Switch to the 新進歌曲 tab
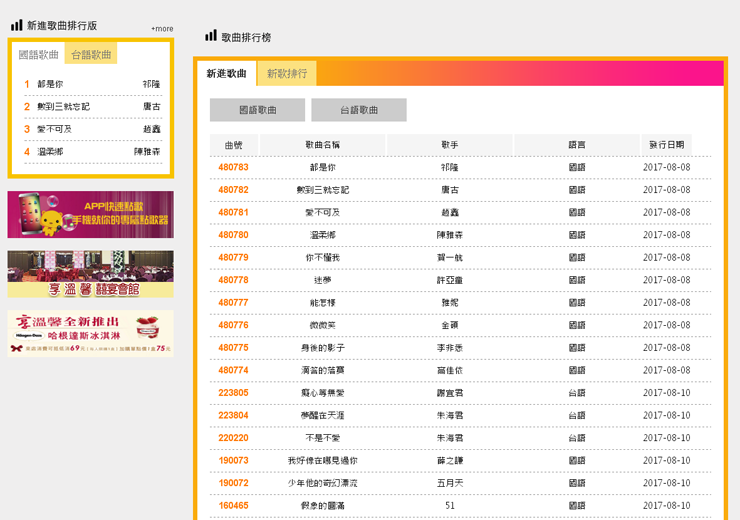The width and height of the screenshot is (740, 520). 226,74
